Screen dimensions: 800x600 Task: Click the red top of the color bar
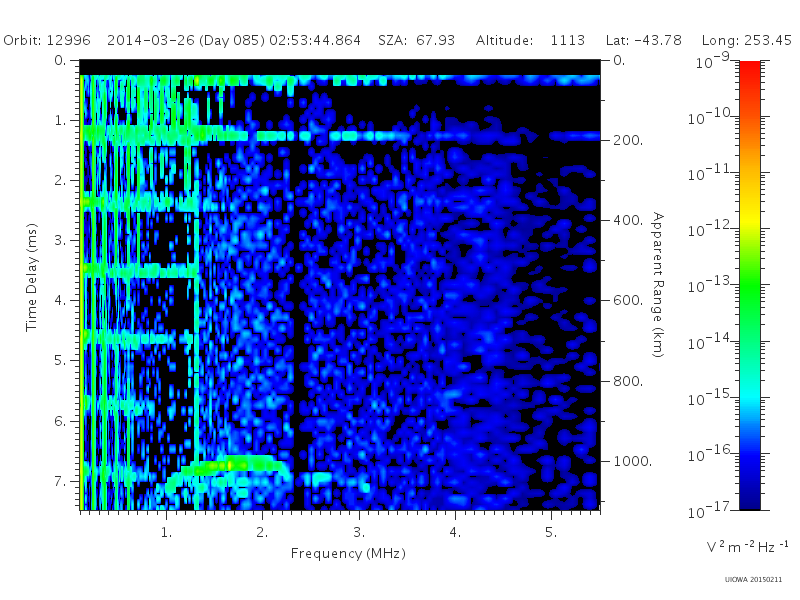pos(749,69)
